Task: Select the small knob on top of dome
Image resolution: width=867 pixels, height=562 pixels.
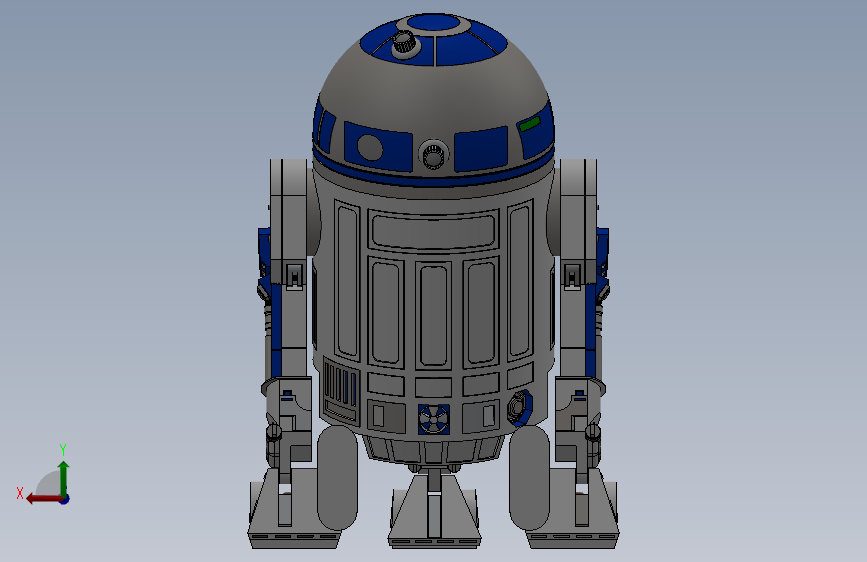Action: [404, 43]
